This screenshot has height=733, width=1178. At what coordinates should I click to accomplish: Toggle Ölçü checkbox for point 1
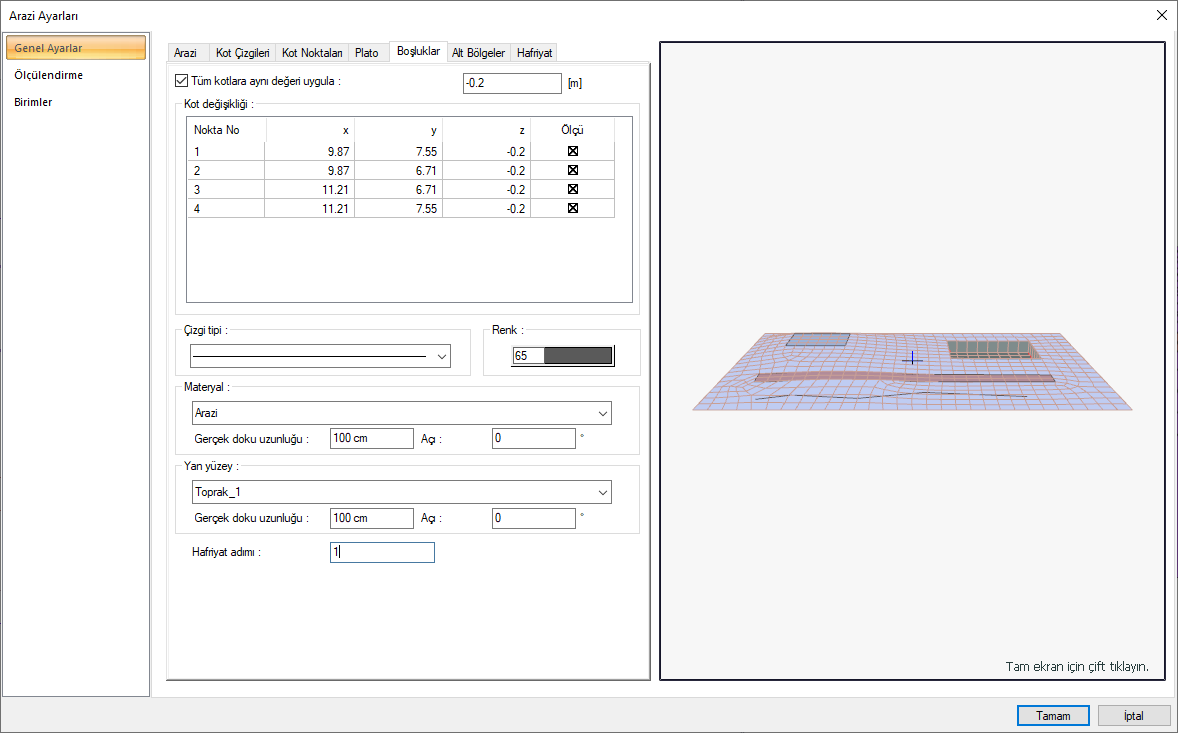pos(573,151)
